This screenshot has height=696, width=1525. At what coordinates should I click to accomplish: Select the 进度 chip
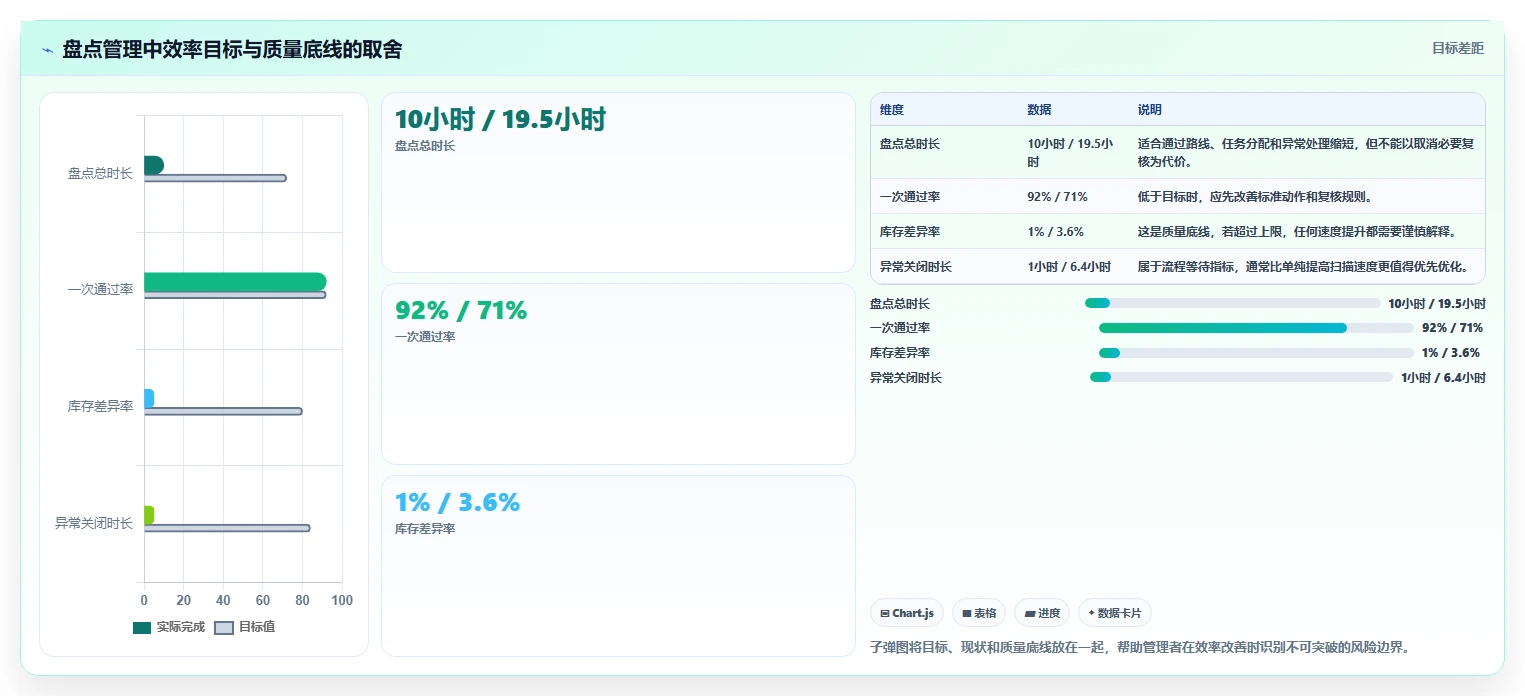point(1042,613)
